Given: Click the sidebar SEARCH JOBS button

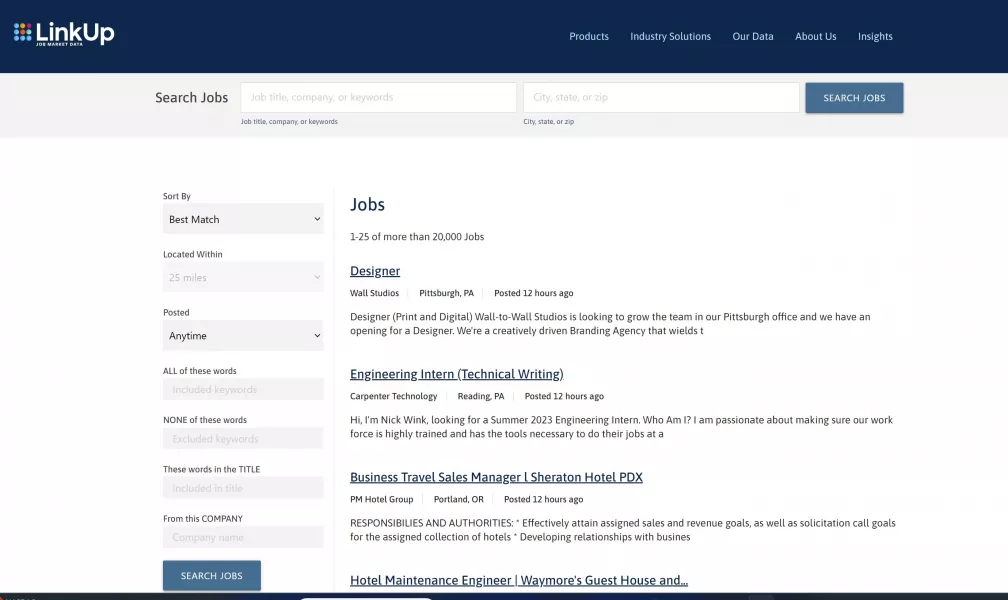Looking at the screenshot, I should coord(212,576).
